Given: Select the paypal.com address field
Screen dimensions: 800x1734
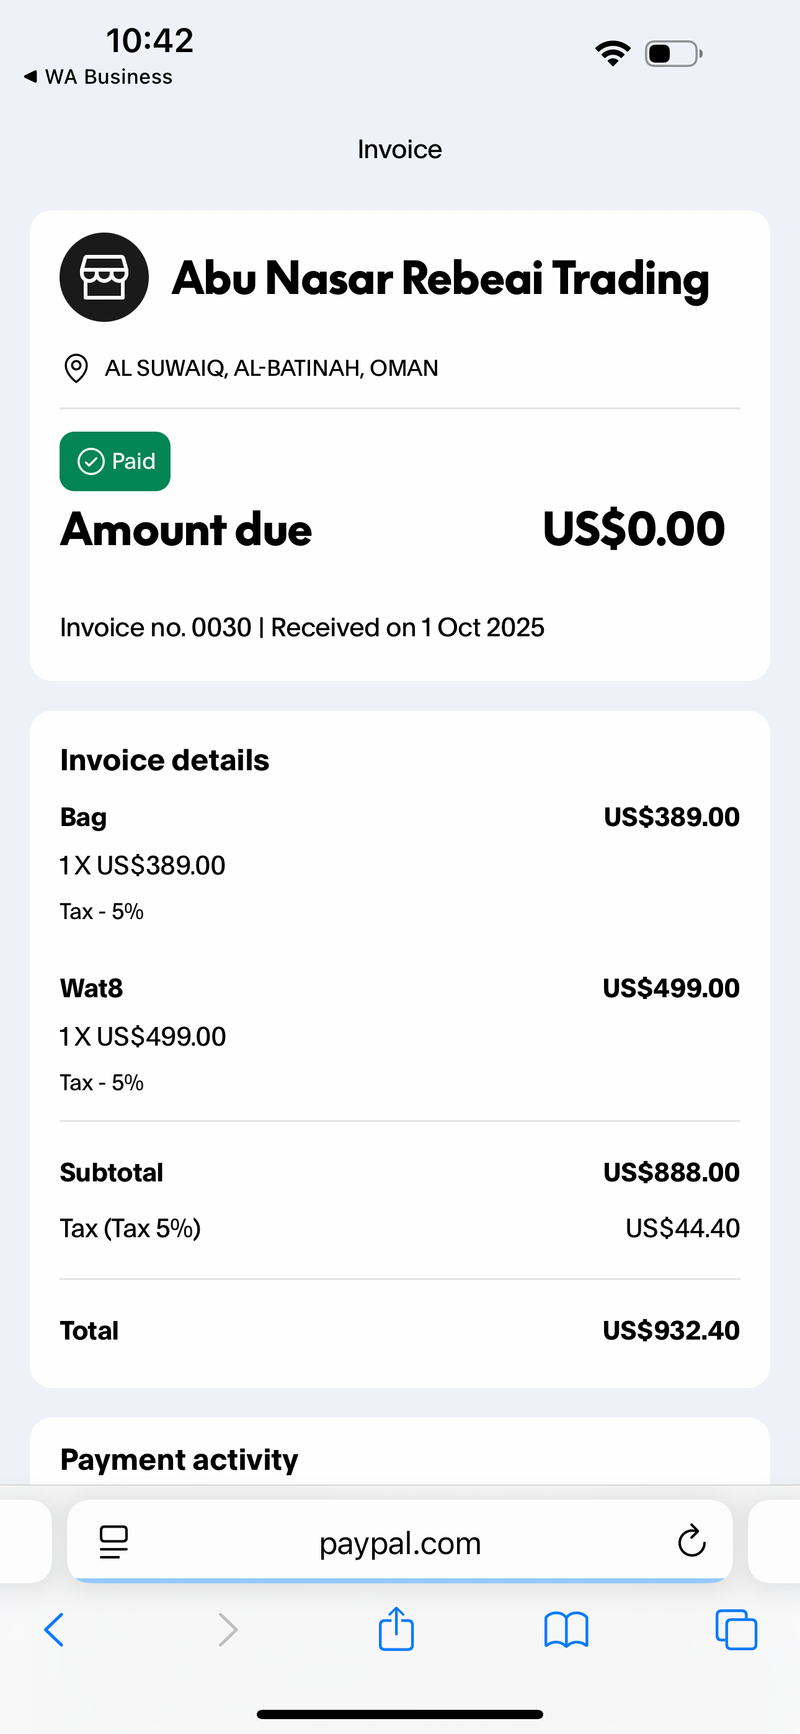Looking at the screenshot, I should tap(400, 1542).
